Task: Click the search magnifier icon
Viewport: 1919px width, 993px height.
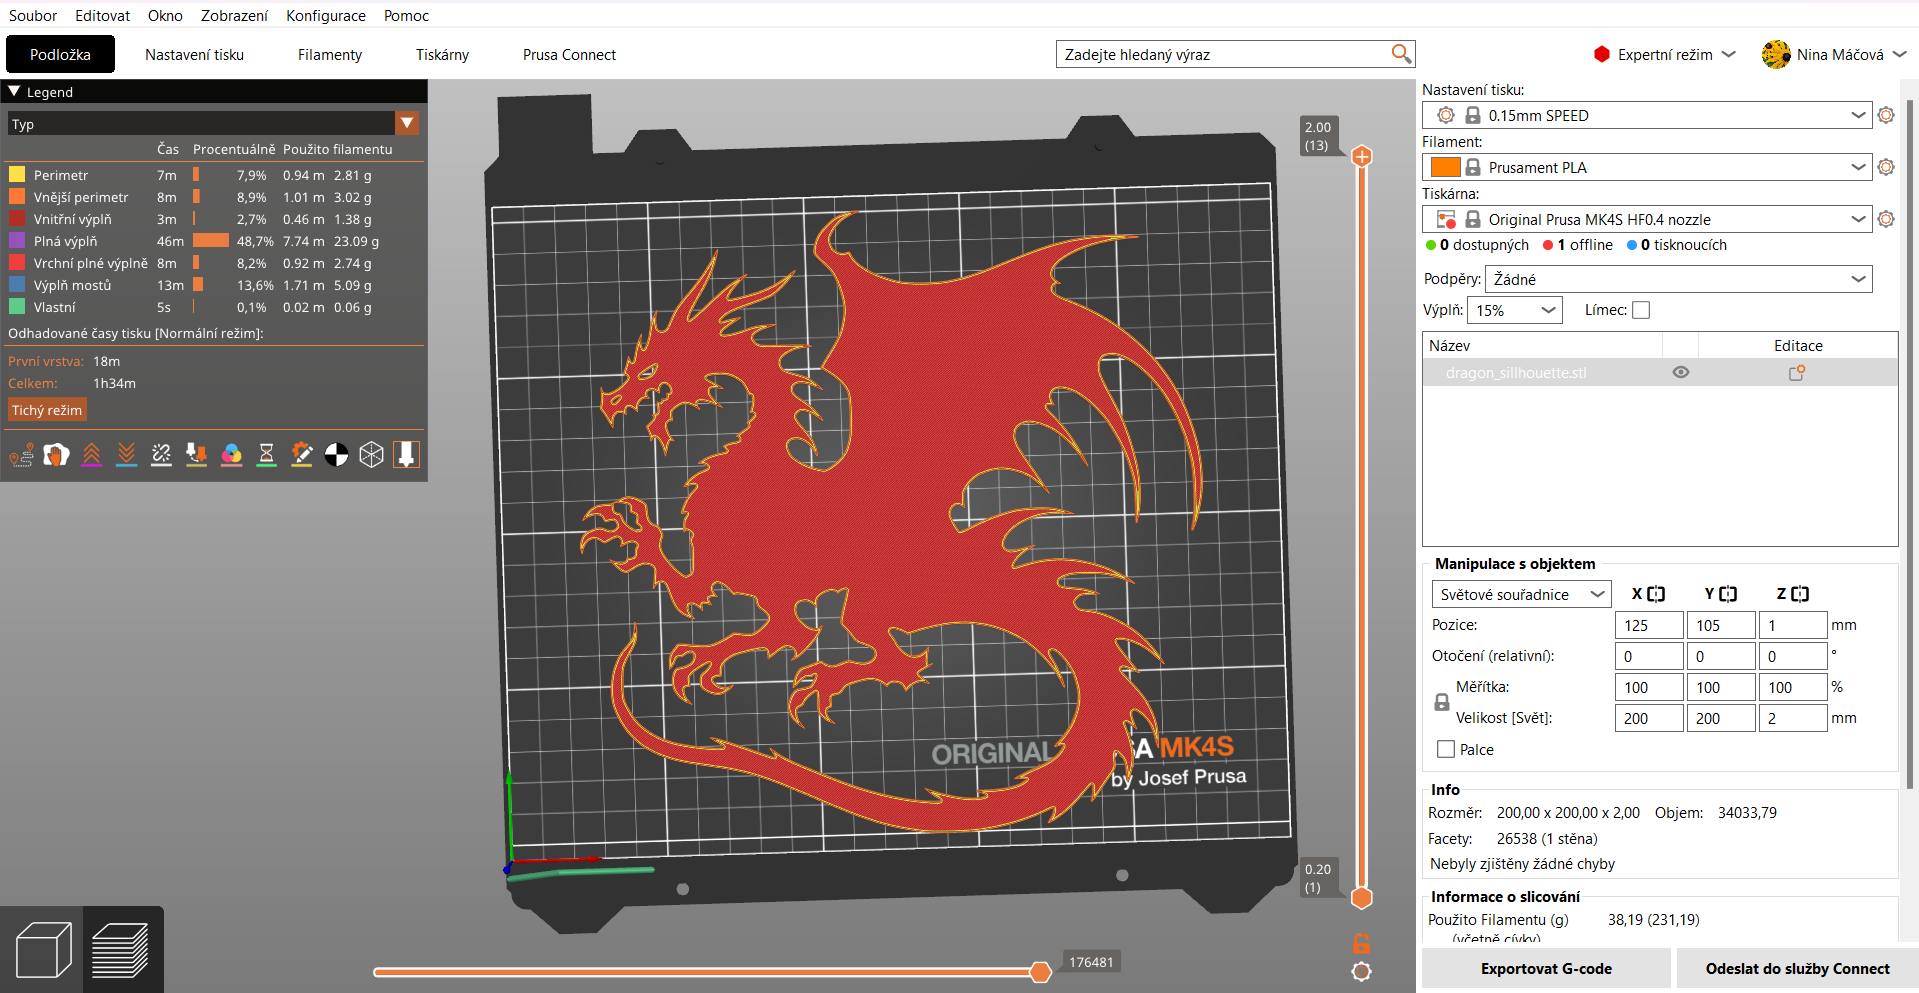Action: point(1401,53)
